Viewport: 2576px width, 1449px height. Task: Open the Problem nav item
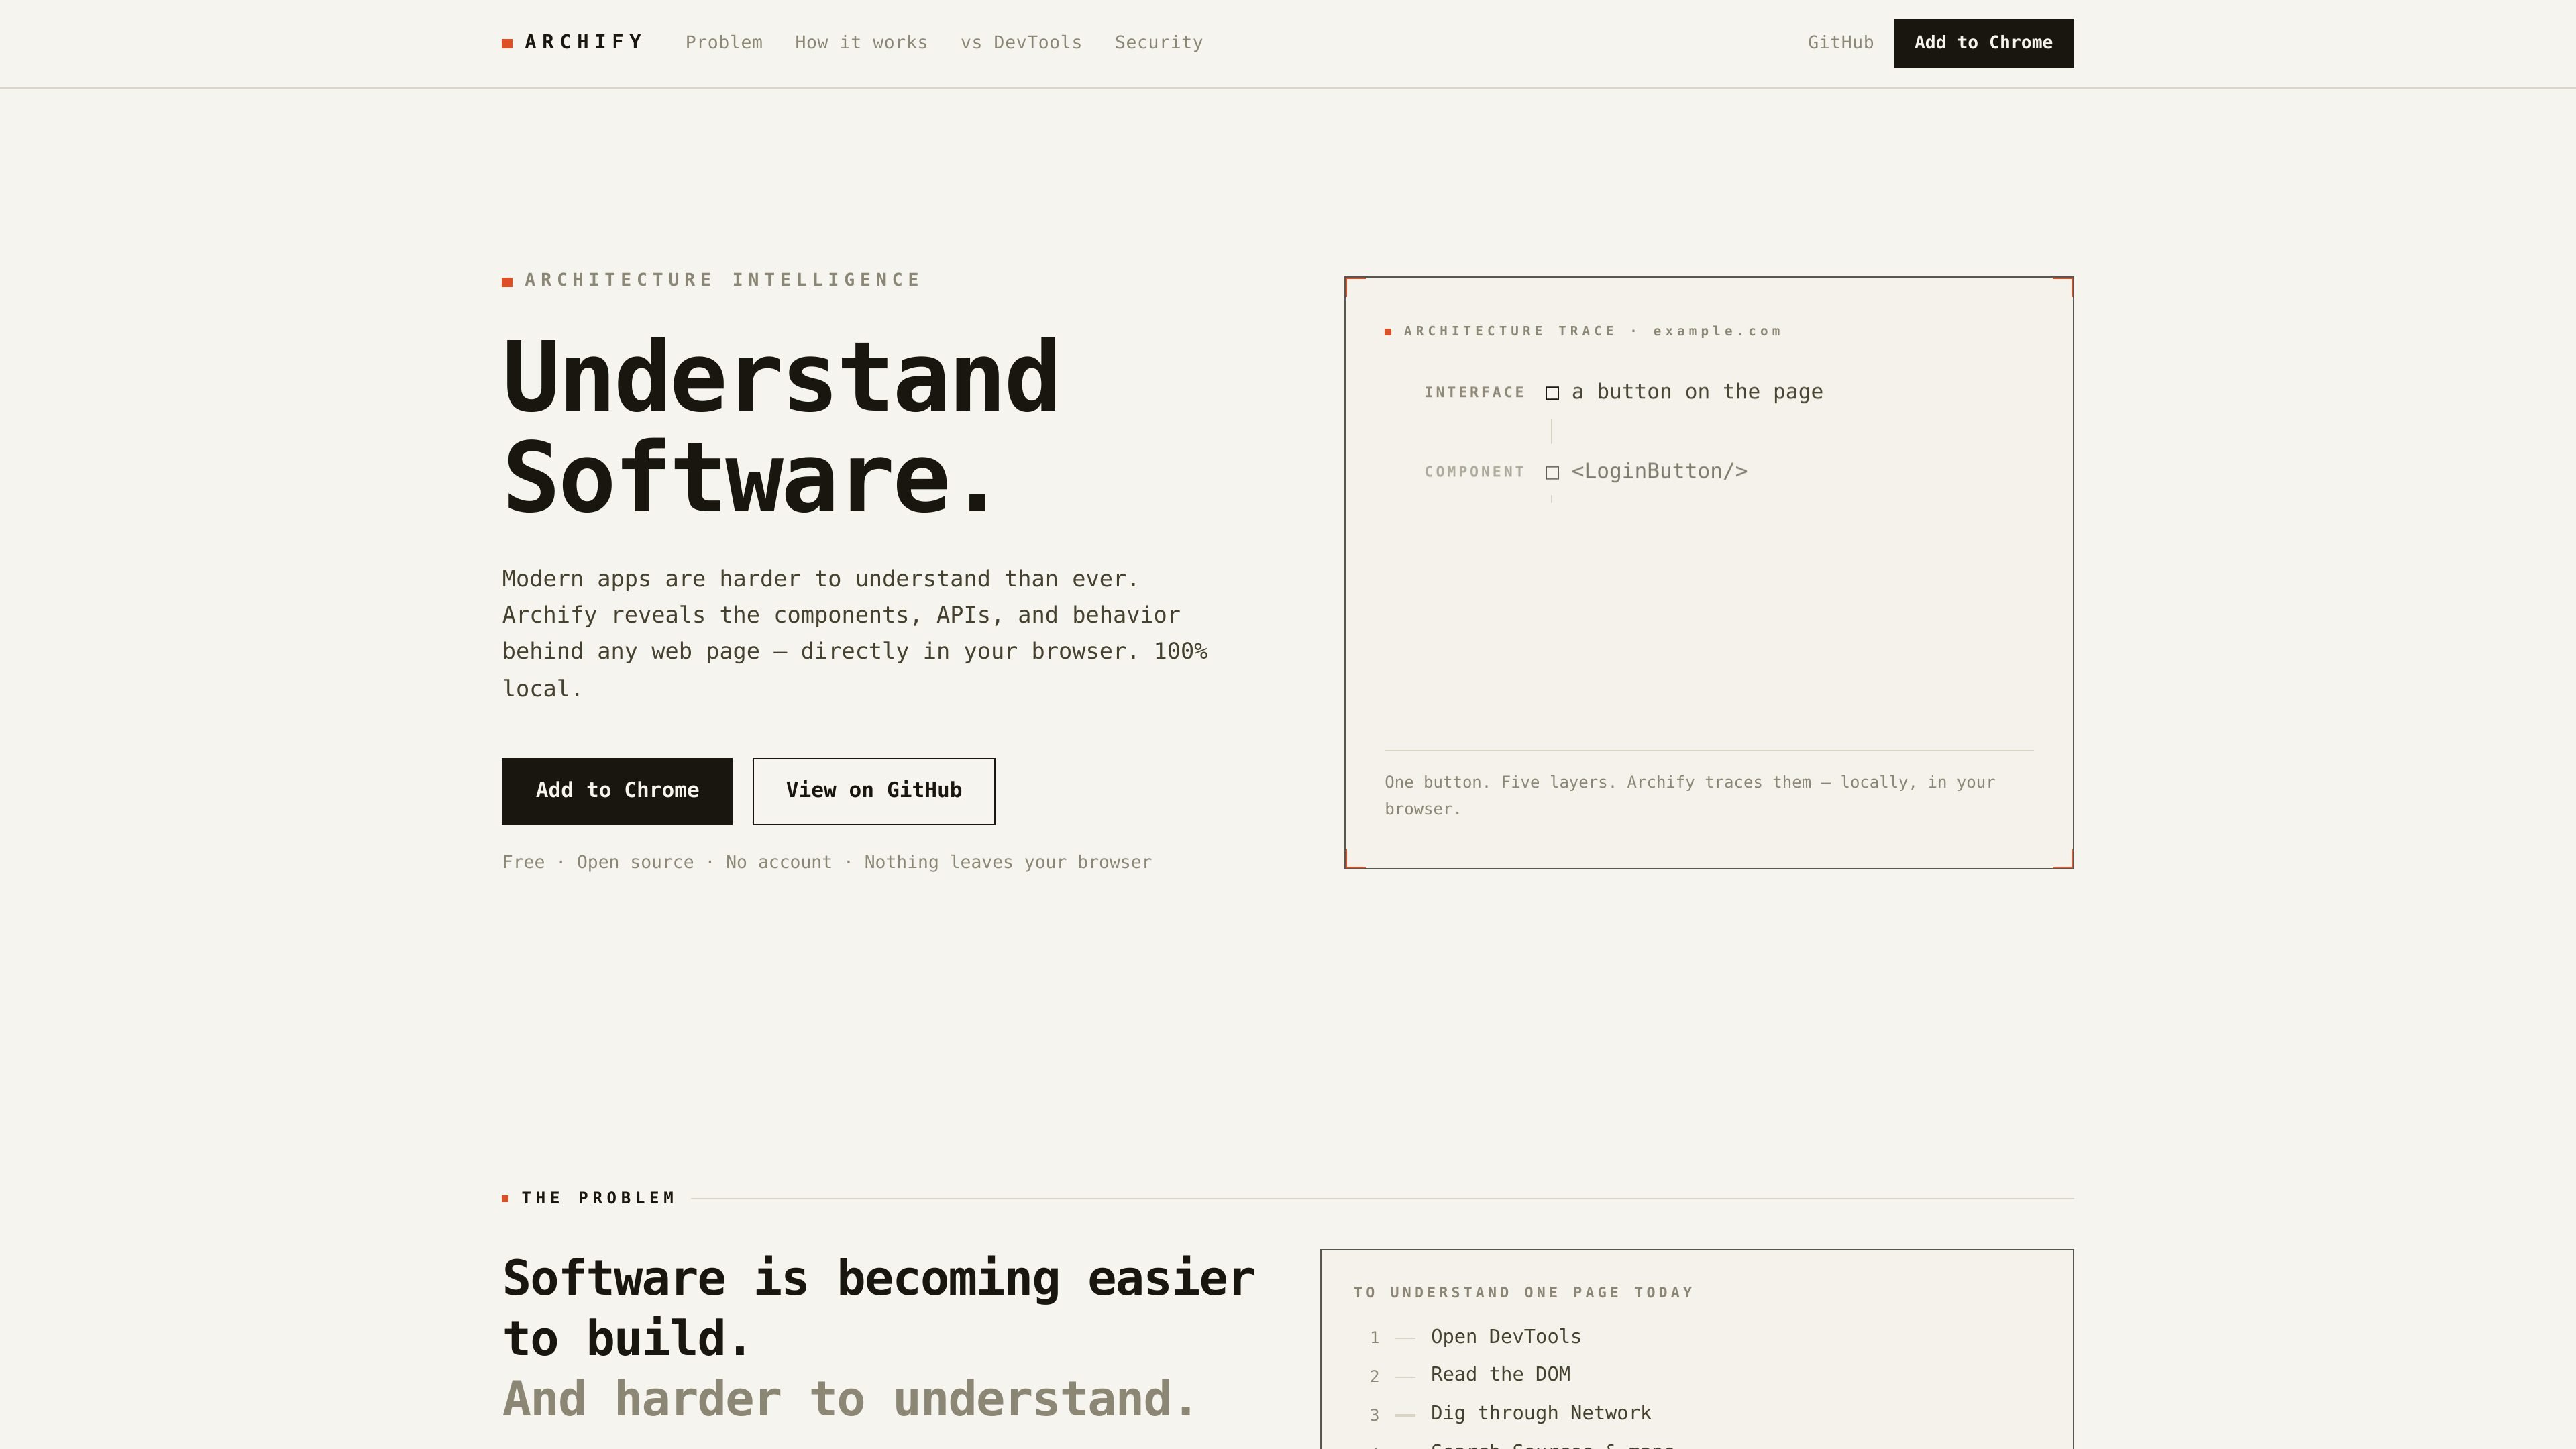pos(724,42)
